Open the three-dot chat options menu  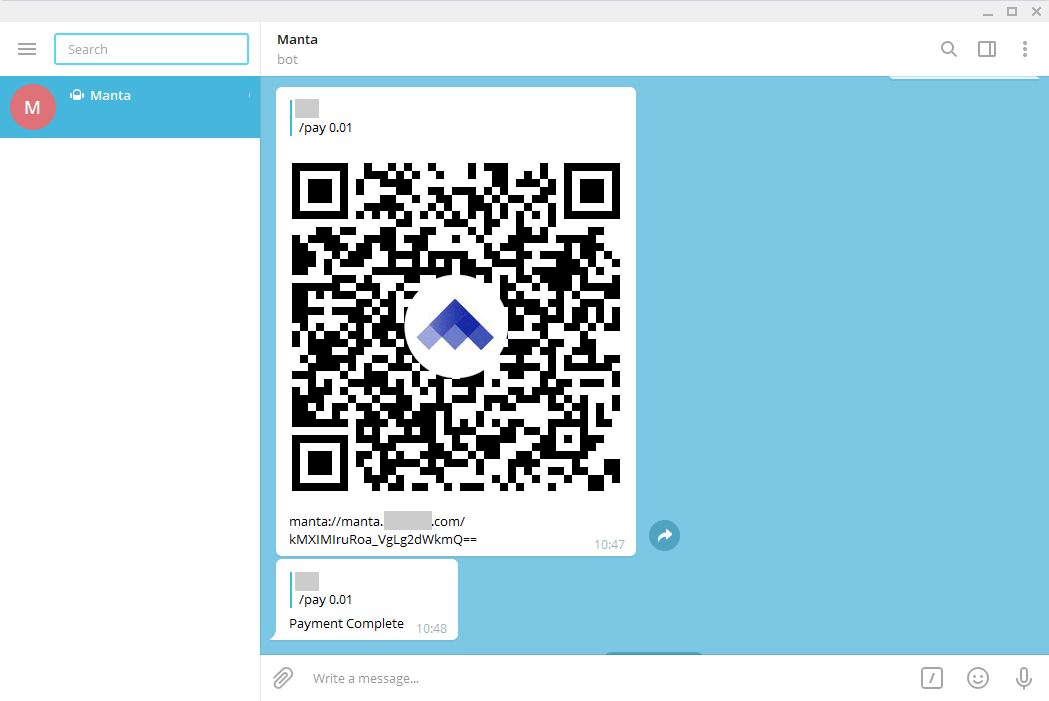pos(1024,49)
